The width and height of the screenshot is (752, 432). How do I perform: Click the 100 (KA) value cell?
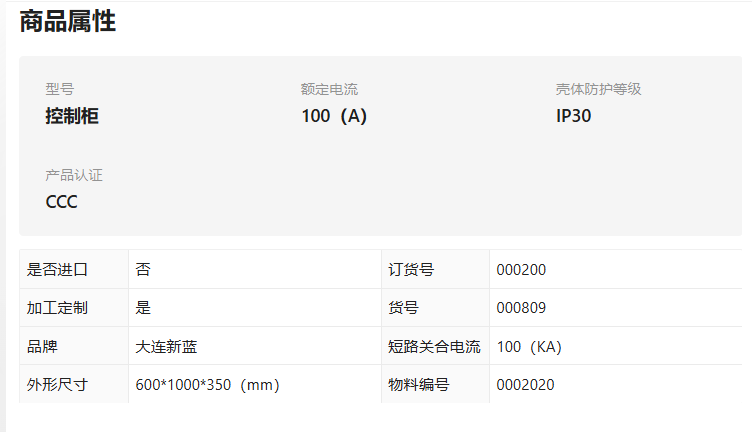(x=616, y=346)
